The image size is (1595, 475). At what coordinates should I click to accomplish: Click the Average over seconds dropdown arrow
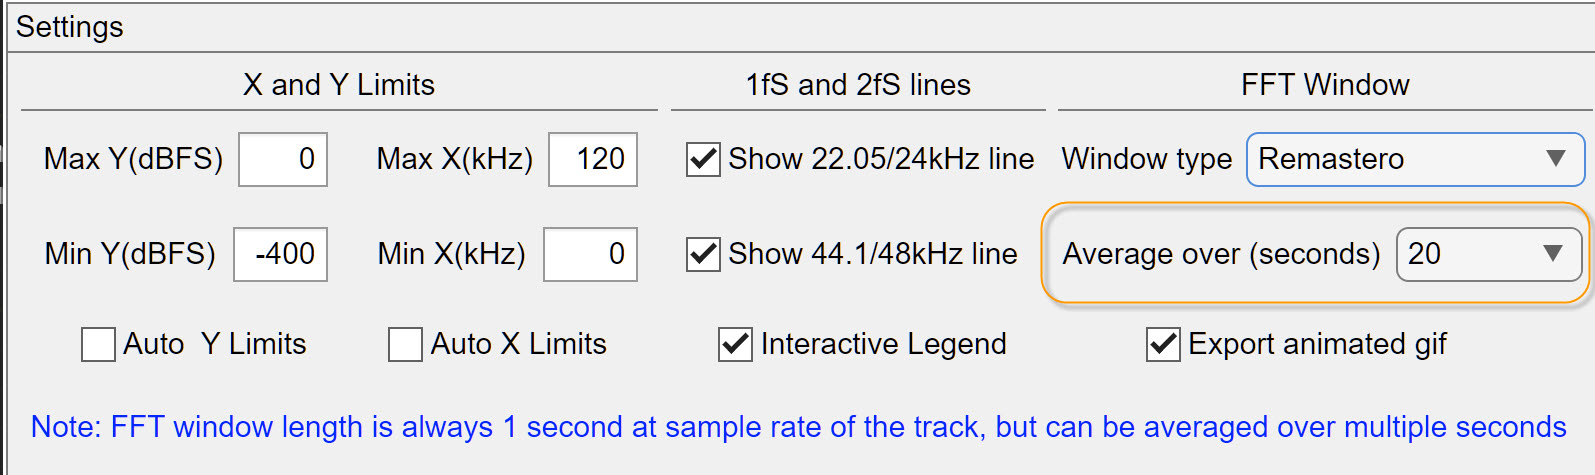pyautogui.click(x=1552, y=254)
